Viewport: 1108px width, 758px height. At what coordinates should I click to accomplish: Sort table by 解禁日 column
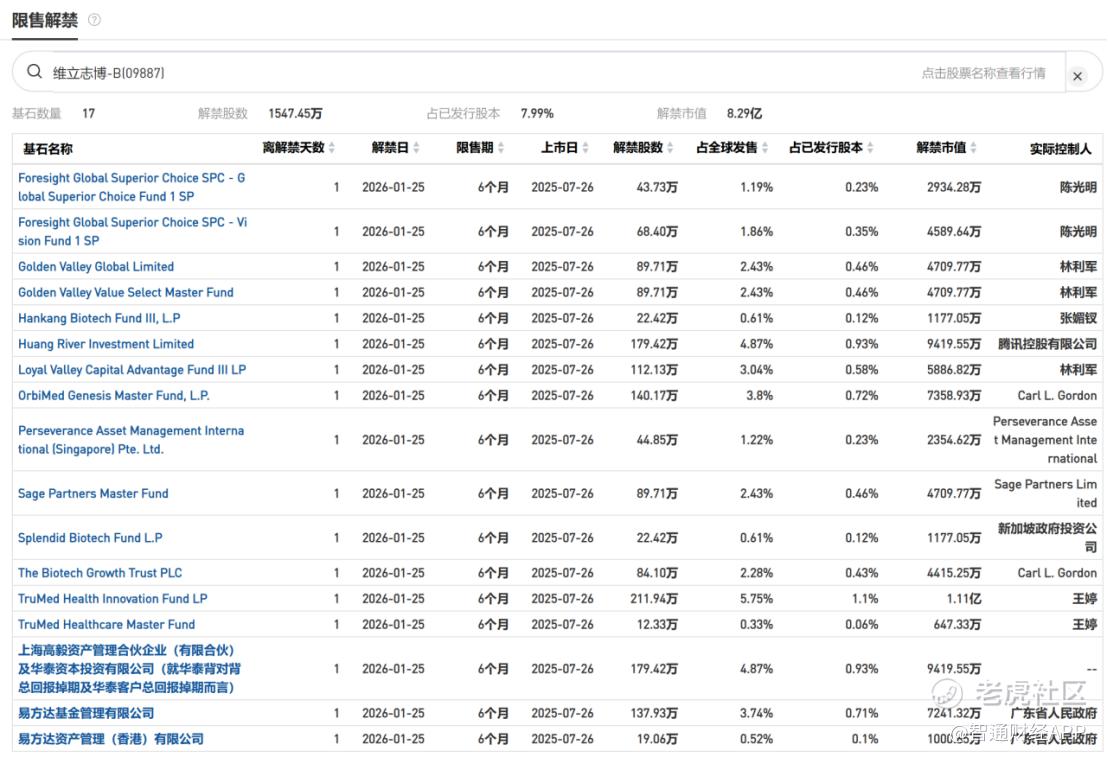pos(395,148)
